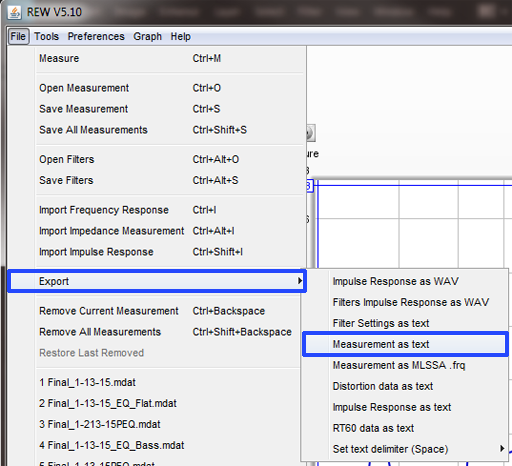The width and height of the screenshot is (512, 466).
Task: Expand the Export submenu
Action: pyautogui.click(x=157, y=281)
